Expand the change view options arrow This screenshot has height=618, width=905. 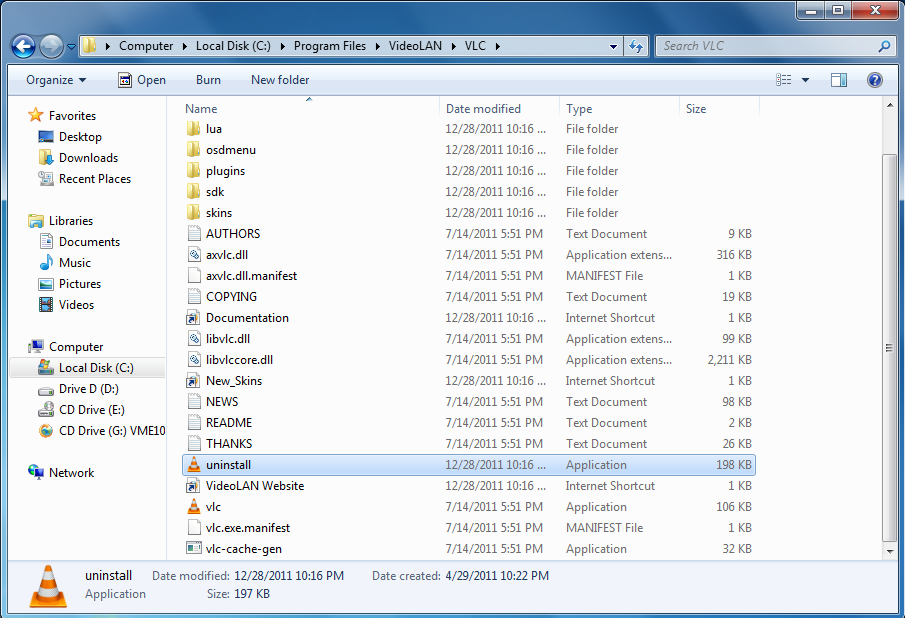[x=807, y=80]
